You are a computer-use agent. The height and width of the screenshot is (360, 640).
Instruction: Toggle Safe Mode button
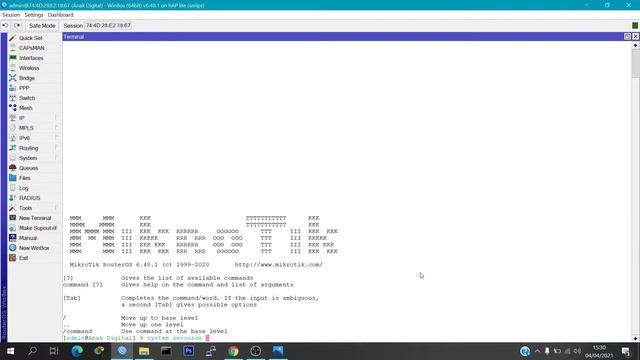42,25
